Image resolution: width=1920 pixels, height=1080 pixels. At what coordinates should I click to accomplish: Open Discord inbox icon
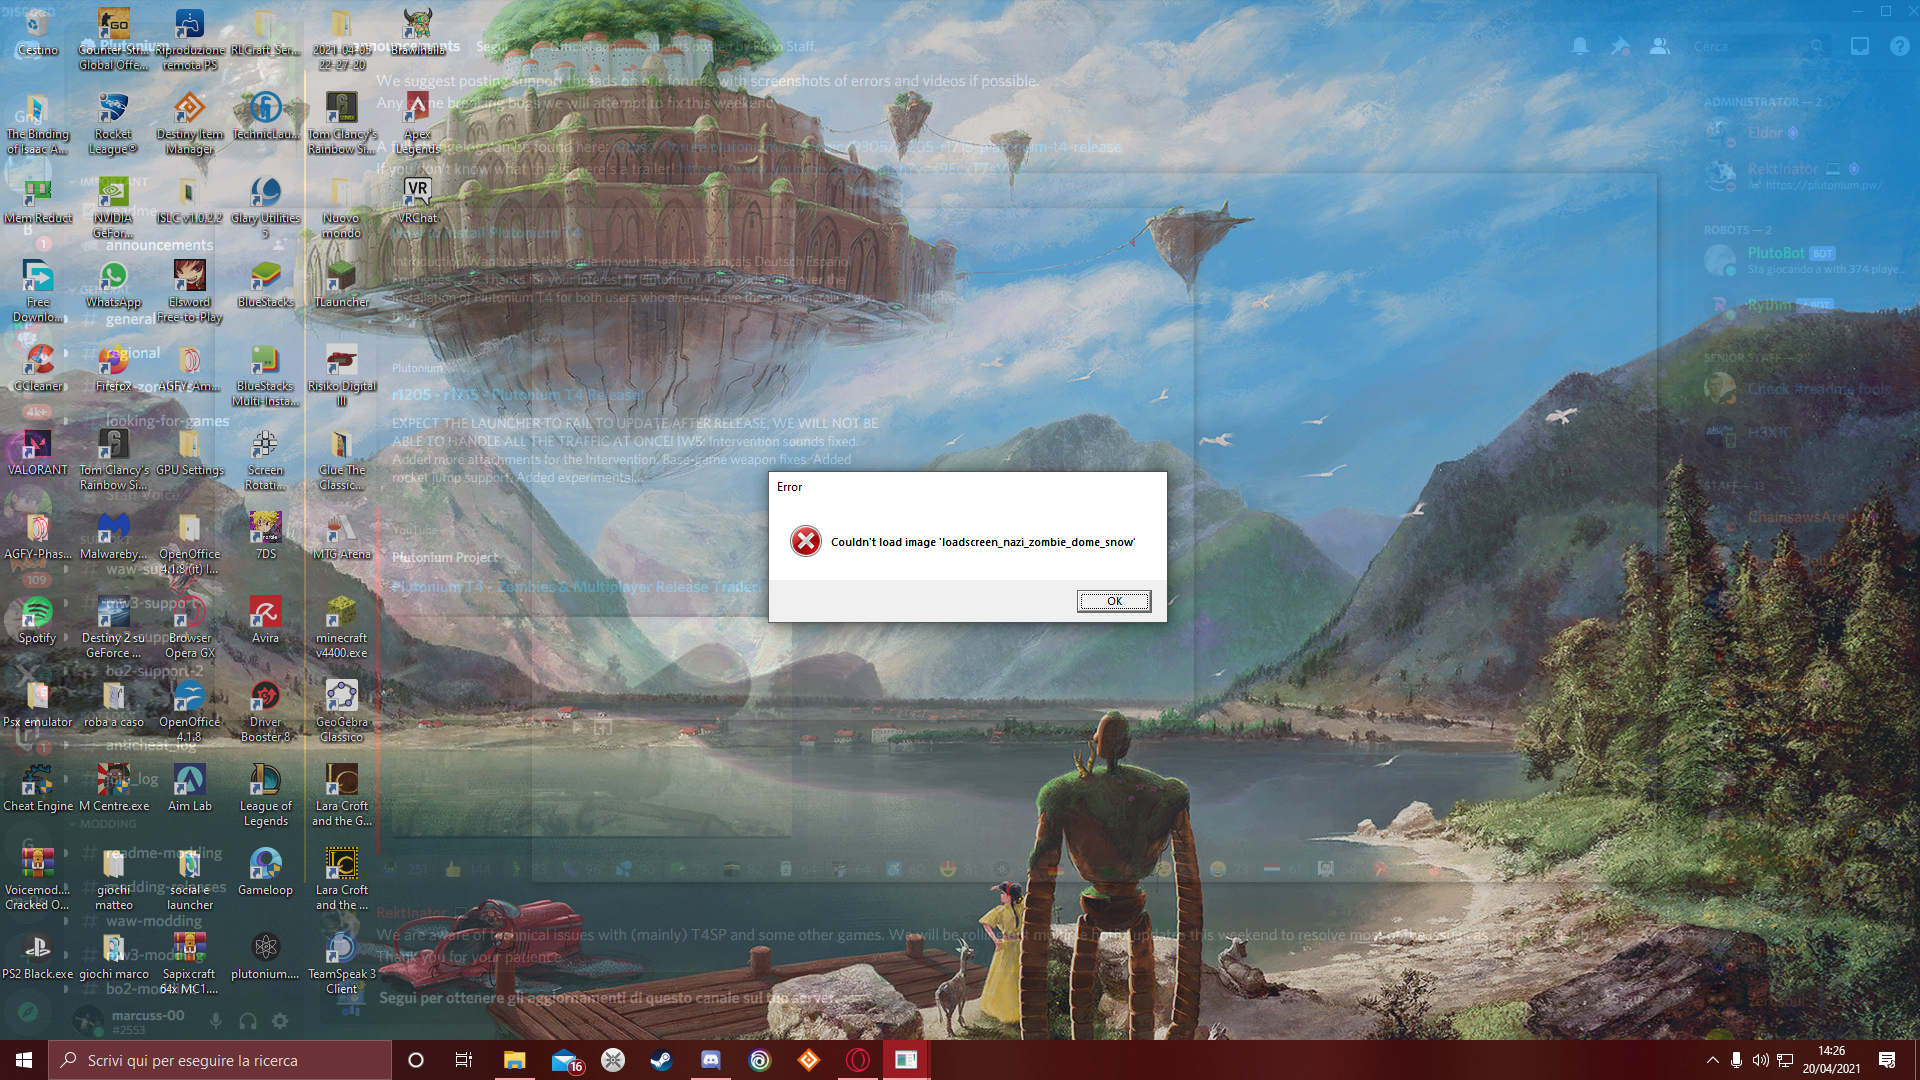pos(1860,46)
